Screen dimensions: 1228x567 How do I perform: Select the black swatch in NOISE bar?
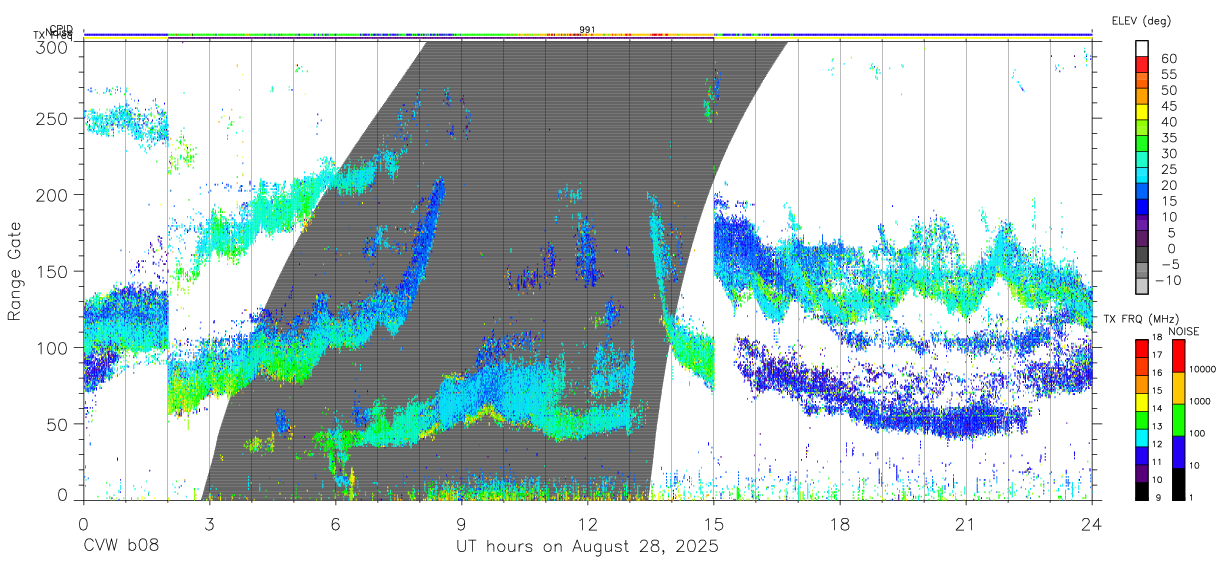[x=1178, y=482]
